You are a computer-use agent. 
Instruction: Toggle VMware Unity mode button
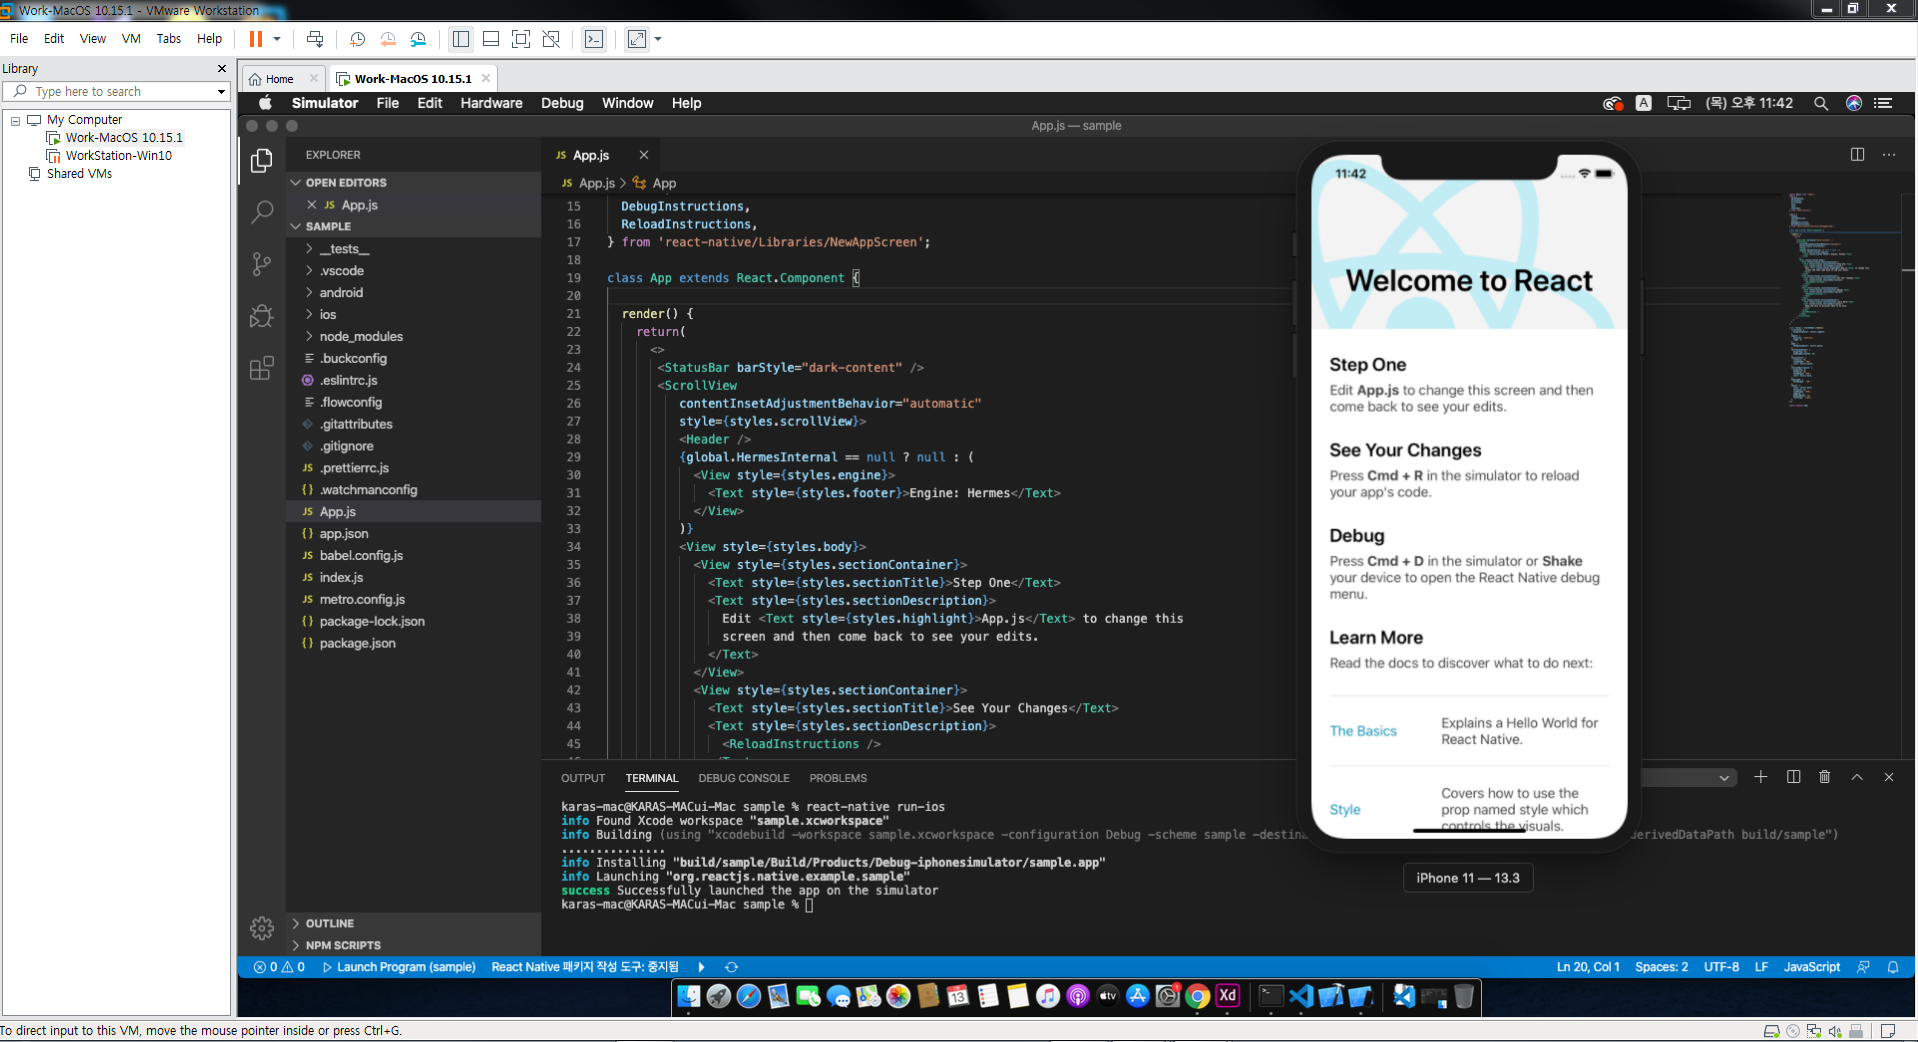pyautogui.click(x=551, y=39)
